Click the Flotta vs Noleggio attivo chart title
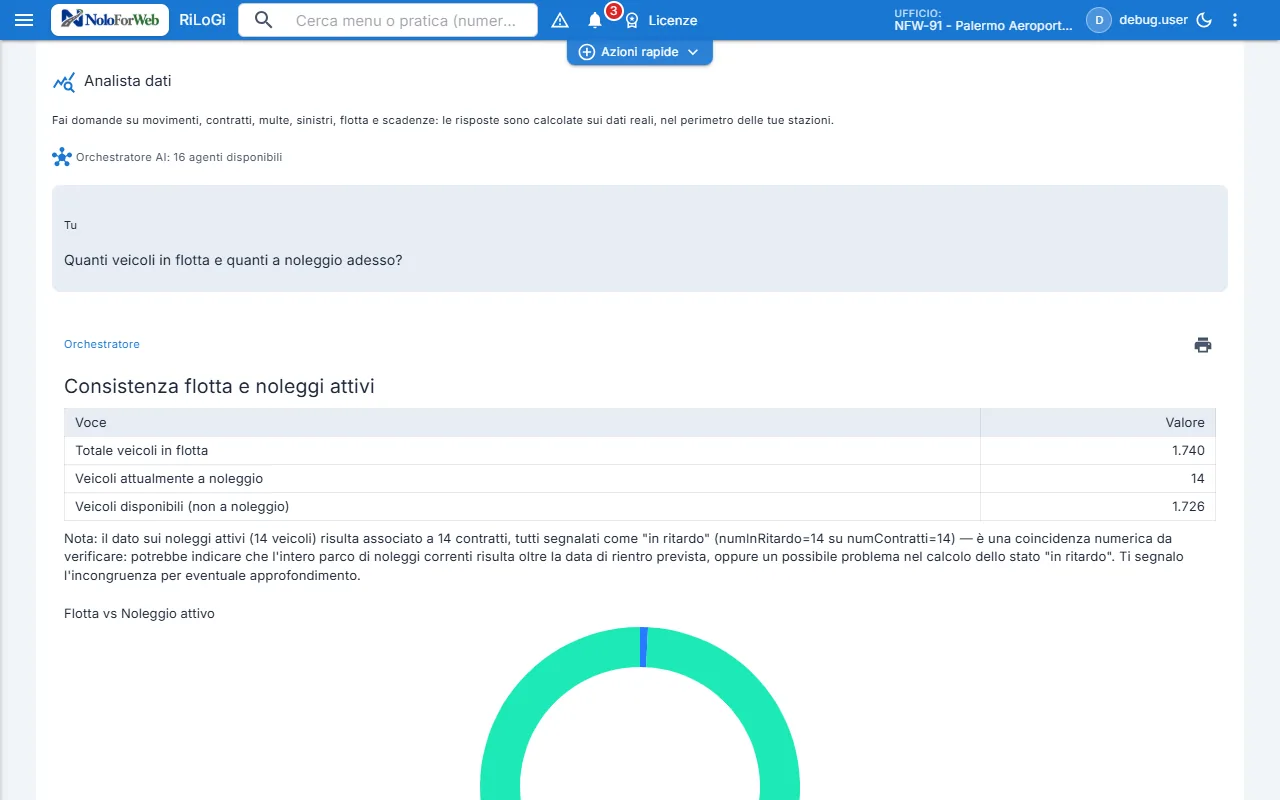 coord(139,614)
